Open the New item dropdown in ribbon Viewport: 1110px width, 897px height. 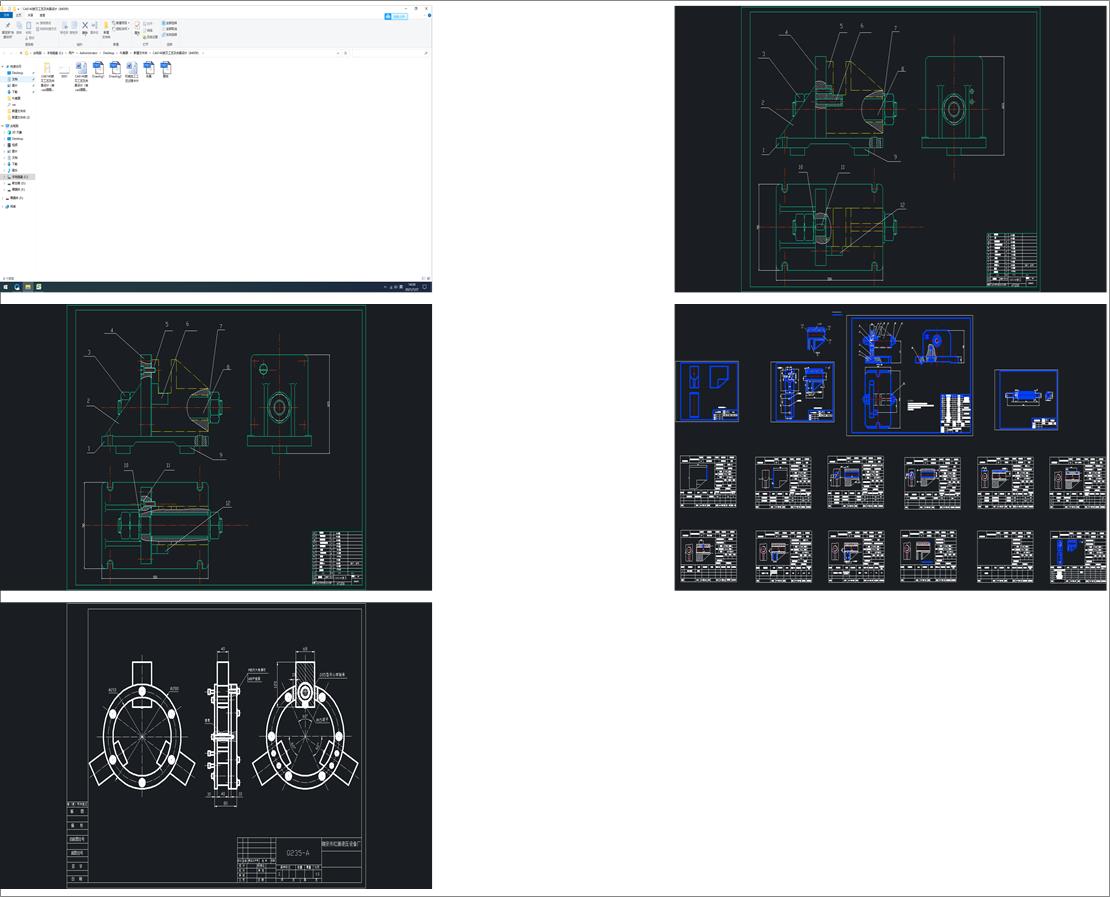[x=121, y=23]
